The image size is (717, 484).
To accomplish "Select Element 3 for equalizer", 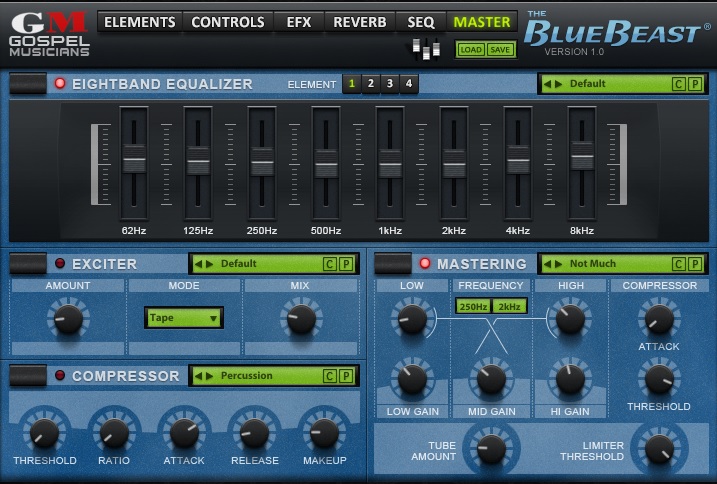I will [x=390, y=84].
